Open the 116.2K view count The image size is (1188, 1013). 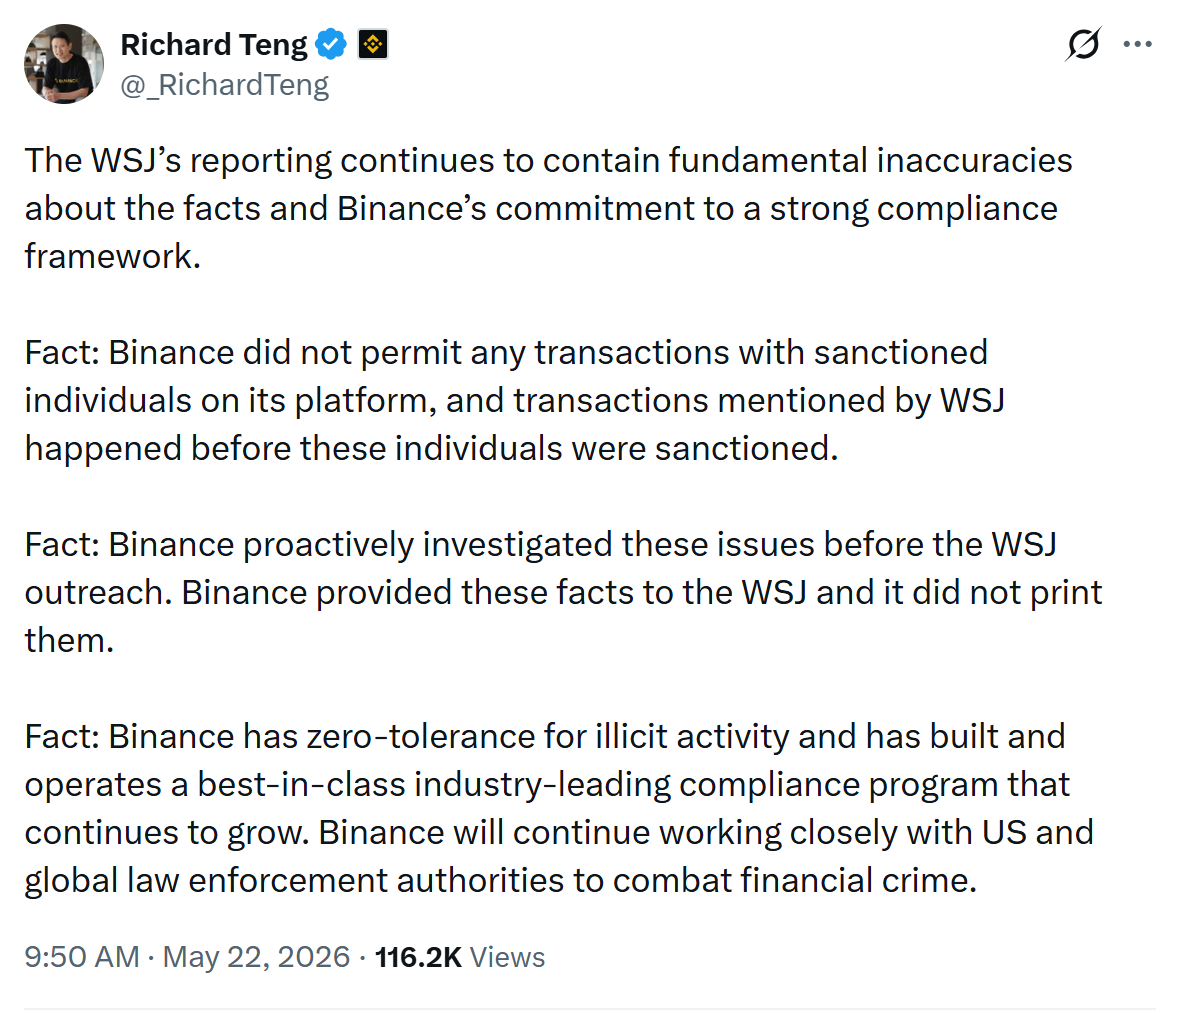tap(418, 957)
